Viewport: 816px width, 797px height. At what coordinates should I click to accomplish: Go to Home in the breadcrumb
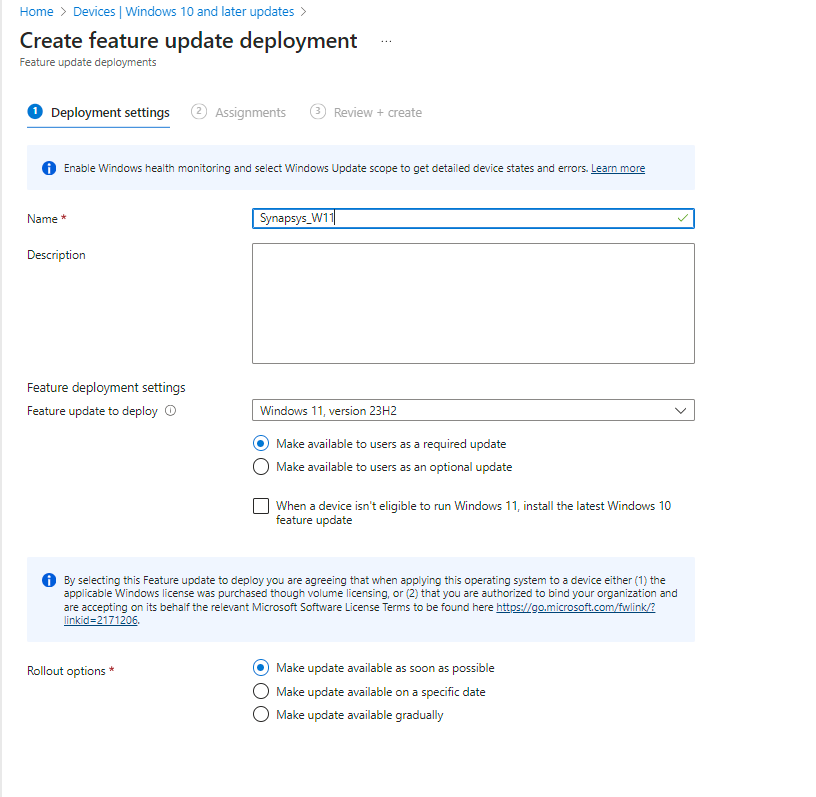pyautogui.click(x=36, y=12)
